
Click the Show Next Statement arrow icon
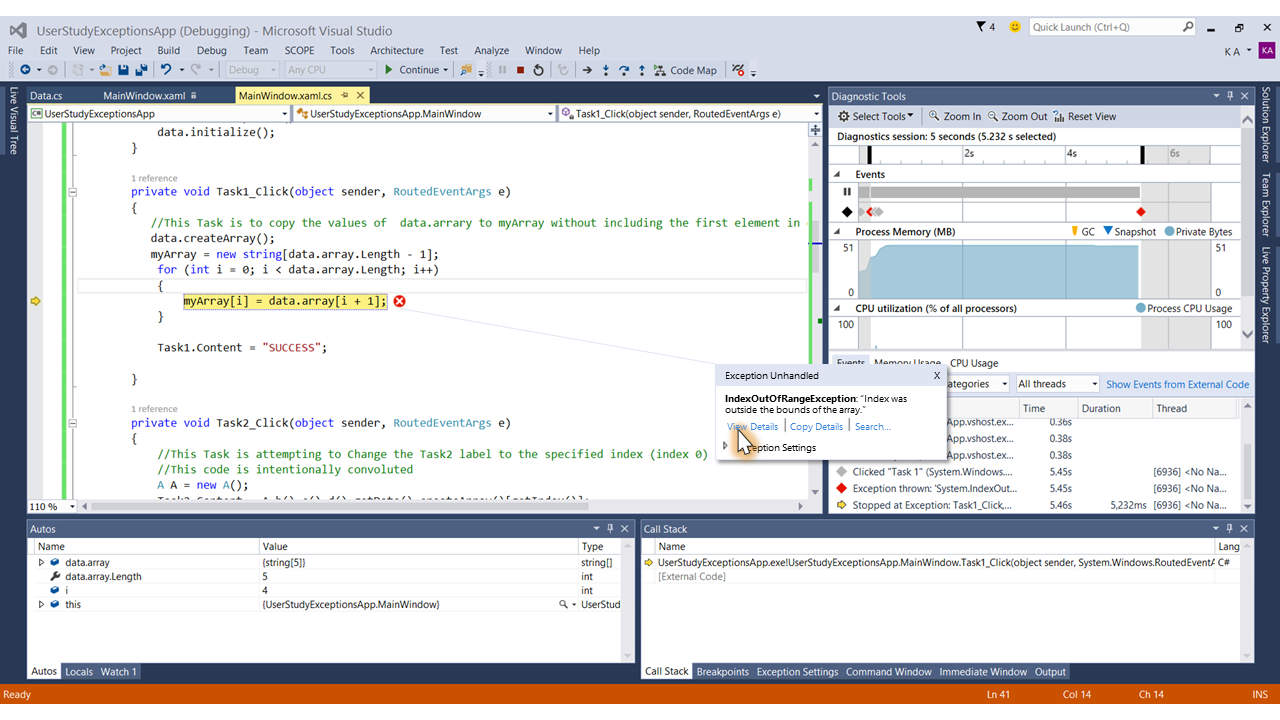click(588, 70)
